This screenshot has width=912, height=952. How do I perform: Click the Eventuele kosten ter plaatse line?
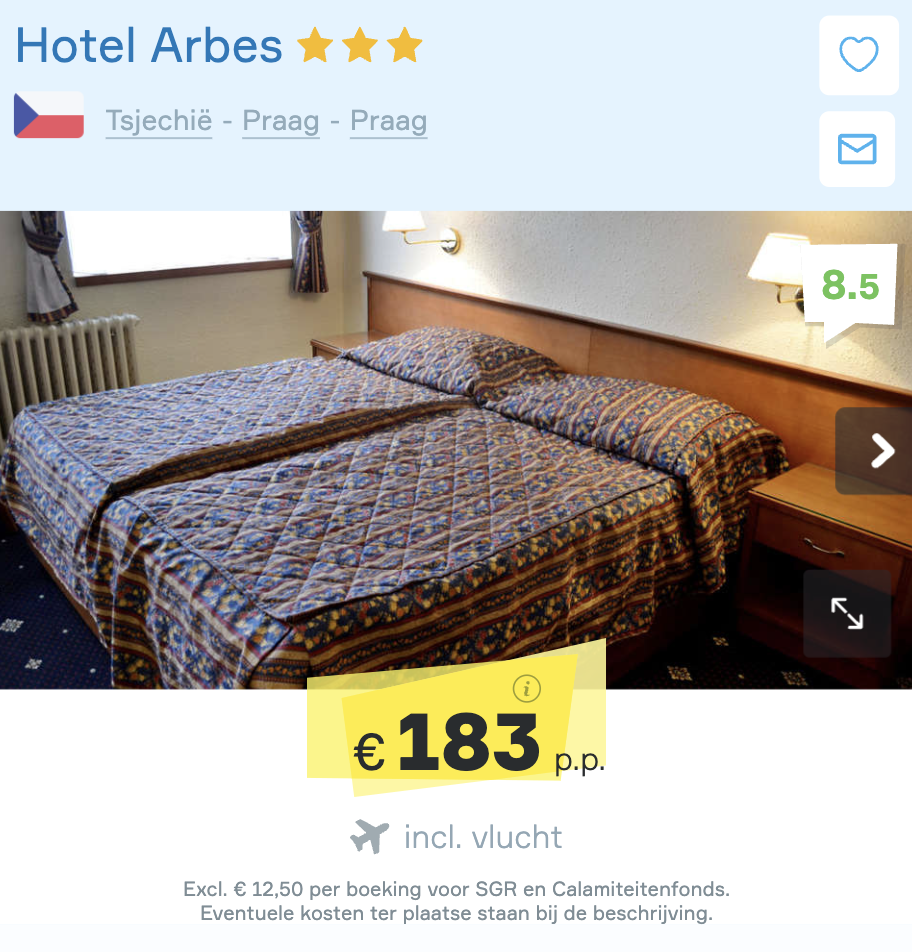coord(457,913)
